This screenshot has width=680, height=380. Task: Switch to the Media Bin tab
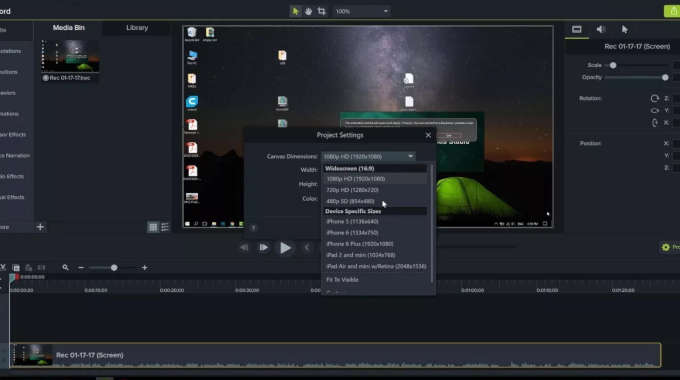(69, 28)
